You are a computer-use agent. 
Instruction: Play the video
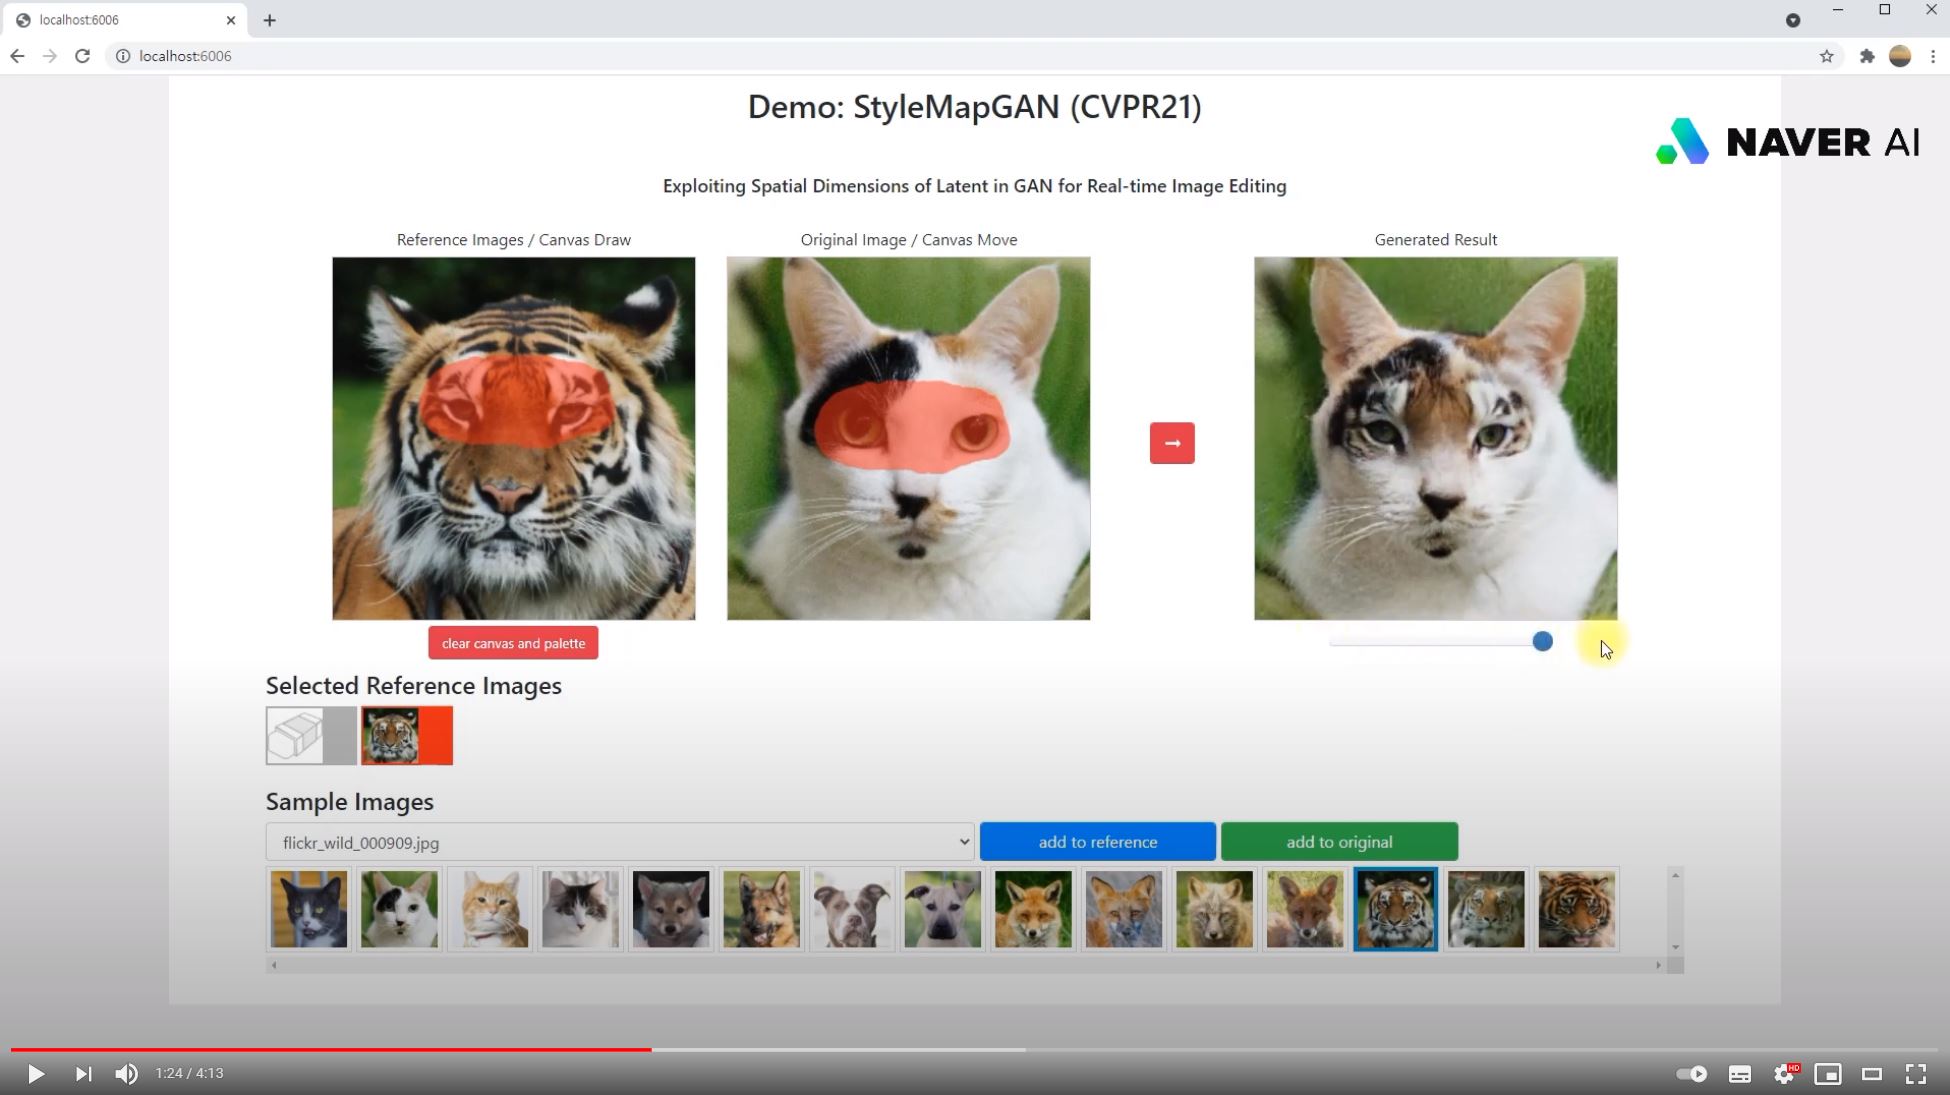click(35, 1074)
